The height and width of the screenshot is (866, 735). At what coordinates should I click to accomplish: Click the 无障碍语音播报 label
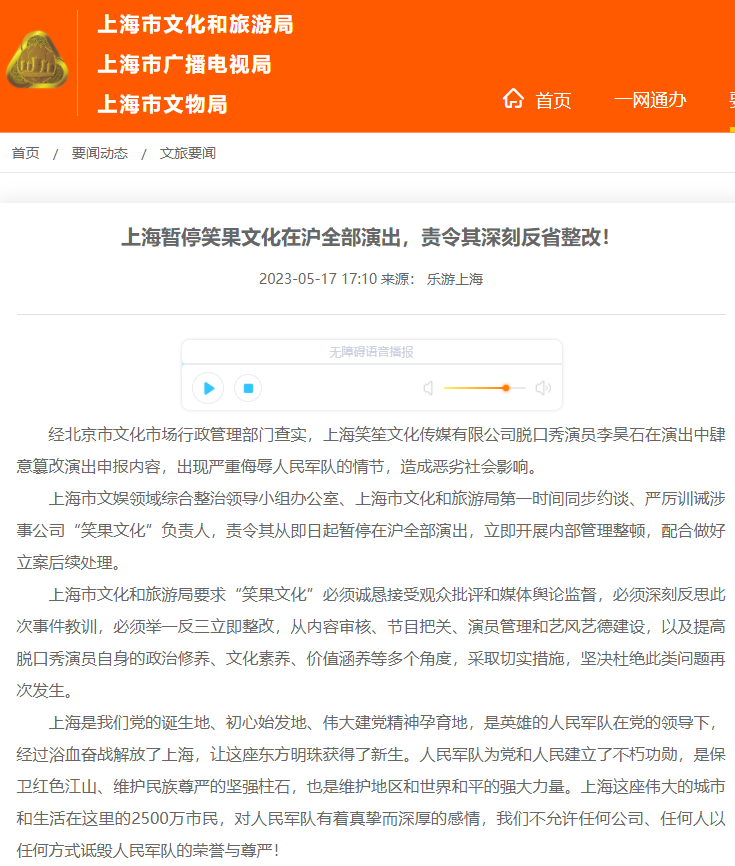click(x=371, y=352)
